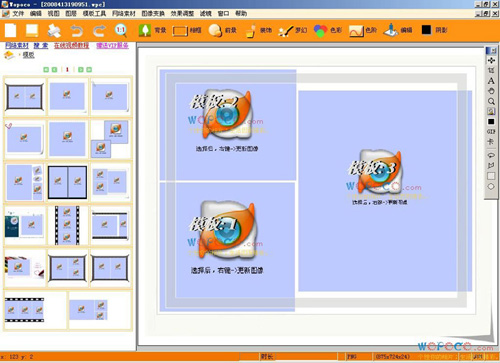This screenshot has height=363, width=500.
Task: Select the move cross-arrows tool
Action: [x=491, y=60]
